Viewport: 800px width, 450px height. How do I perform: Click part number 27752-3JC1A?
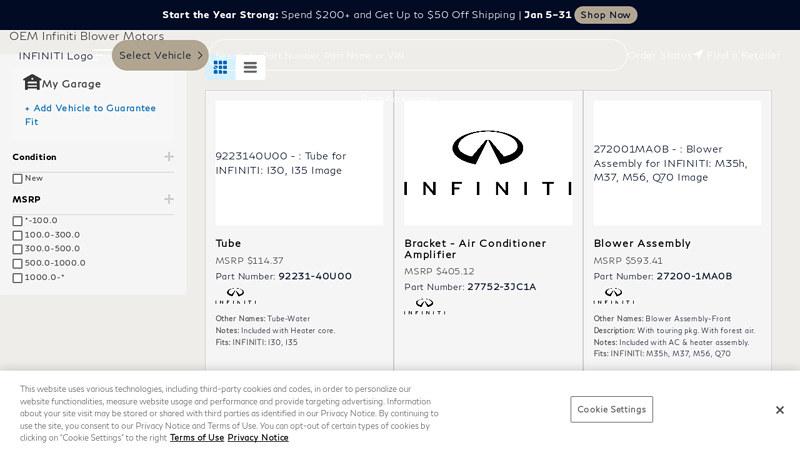(502, 287)
